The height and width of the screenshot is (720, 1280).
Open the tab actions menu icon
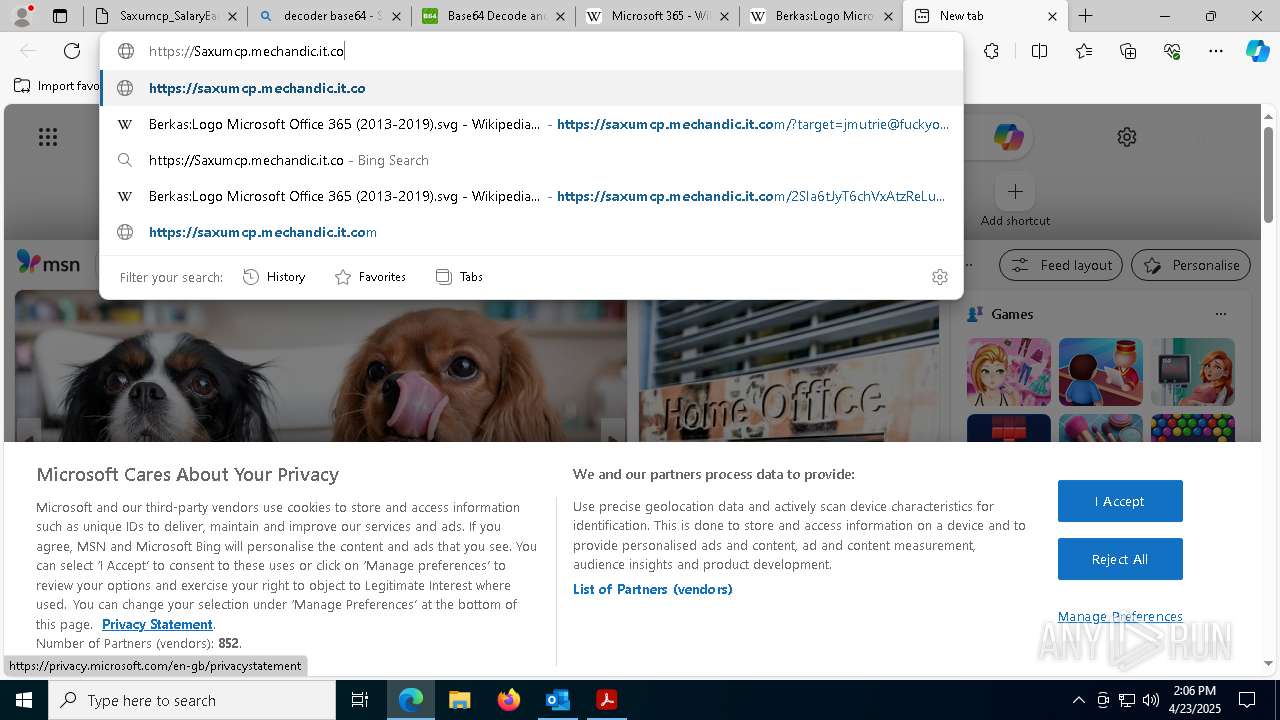[60, 16]
